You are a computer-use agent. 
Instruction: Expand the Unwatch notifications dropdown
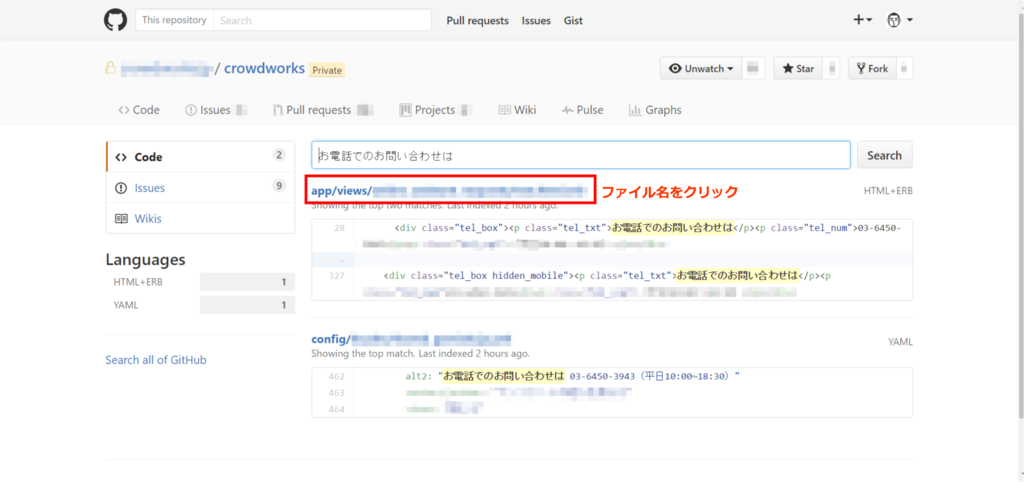(701, 68)
